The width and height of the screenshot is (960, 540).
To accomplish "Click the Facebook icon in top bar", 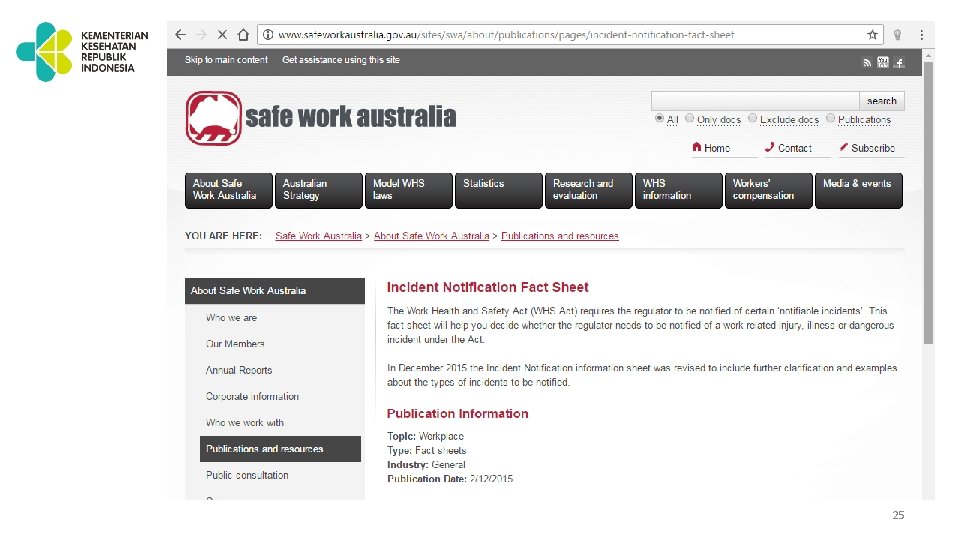I will tap(899, 62).
